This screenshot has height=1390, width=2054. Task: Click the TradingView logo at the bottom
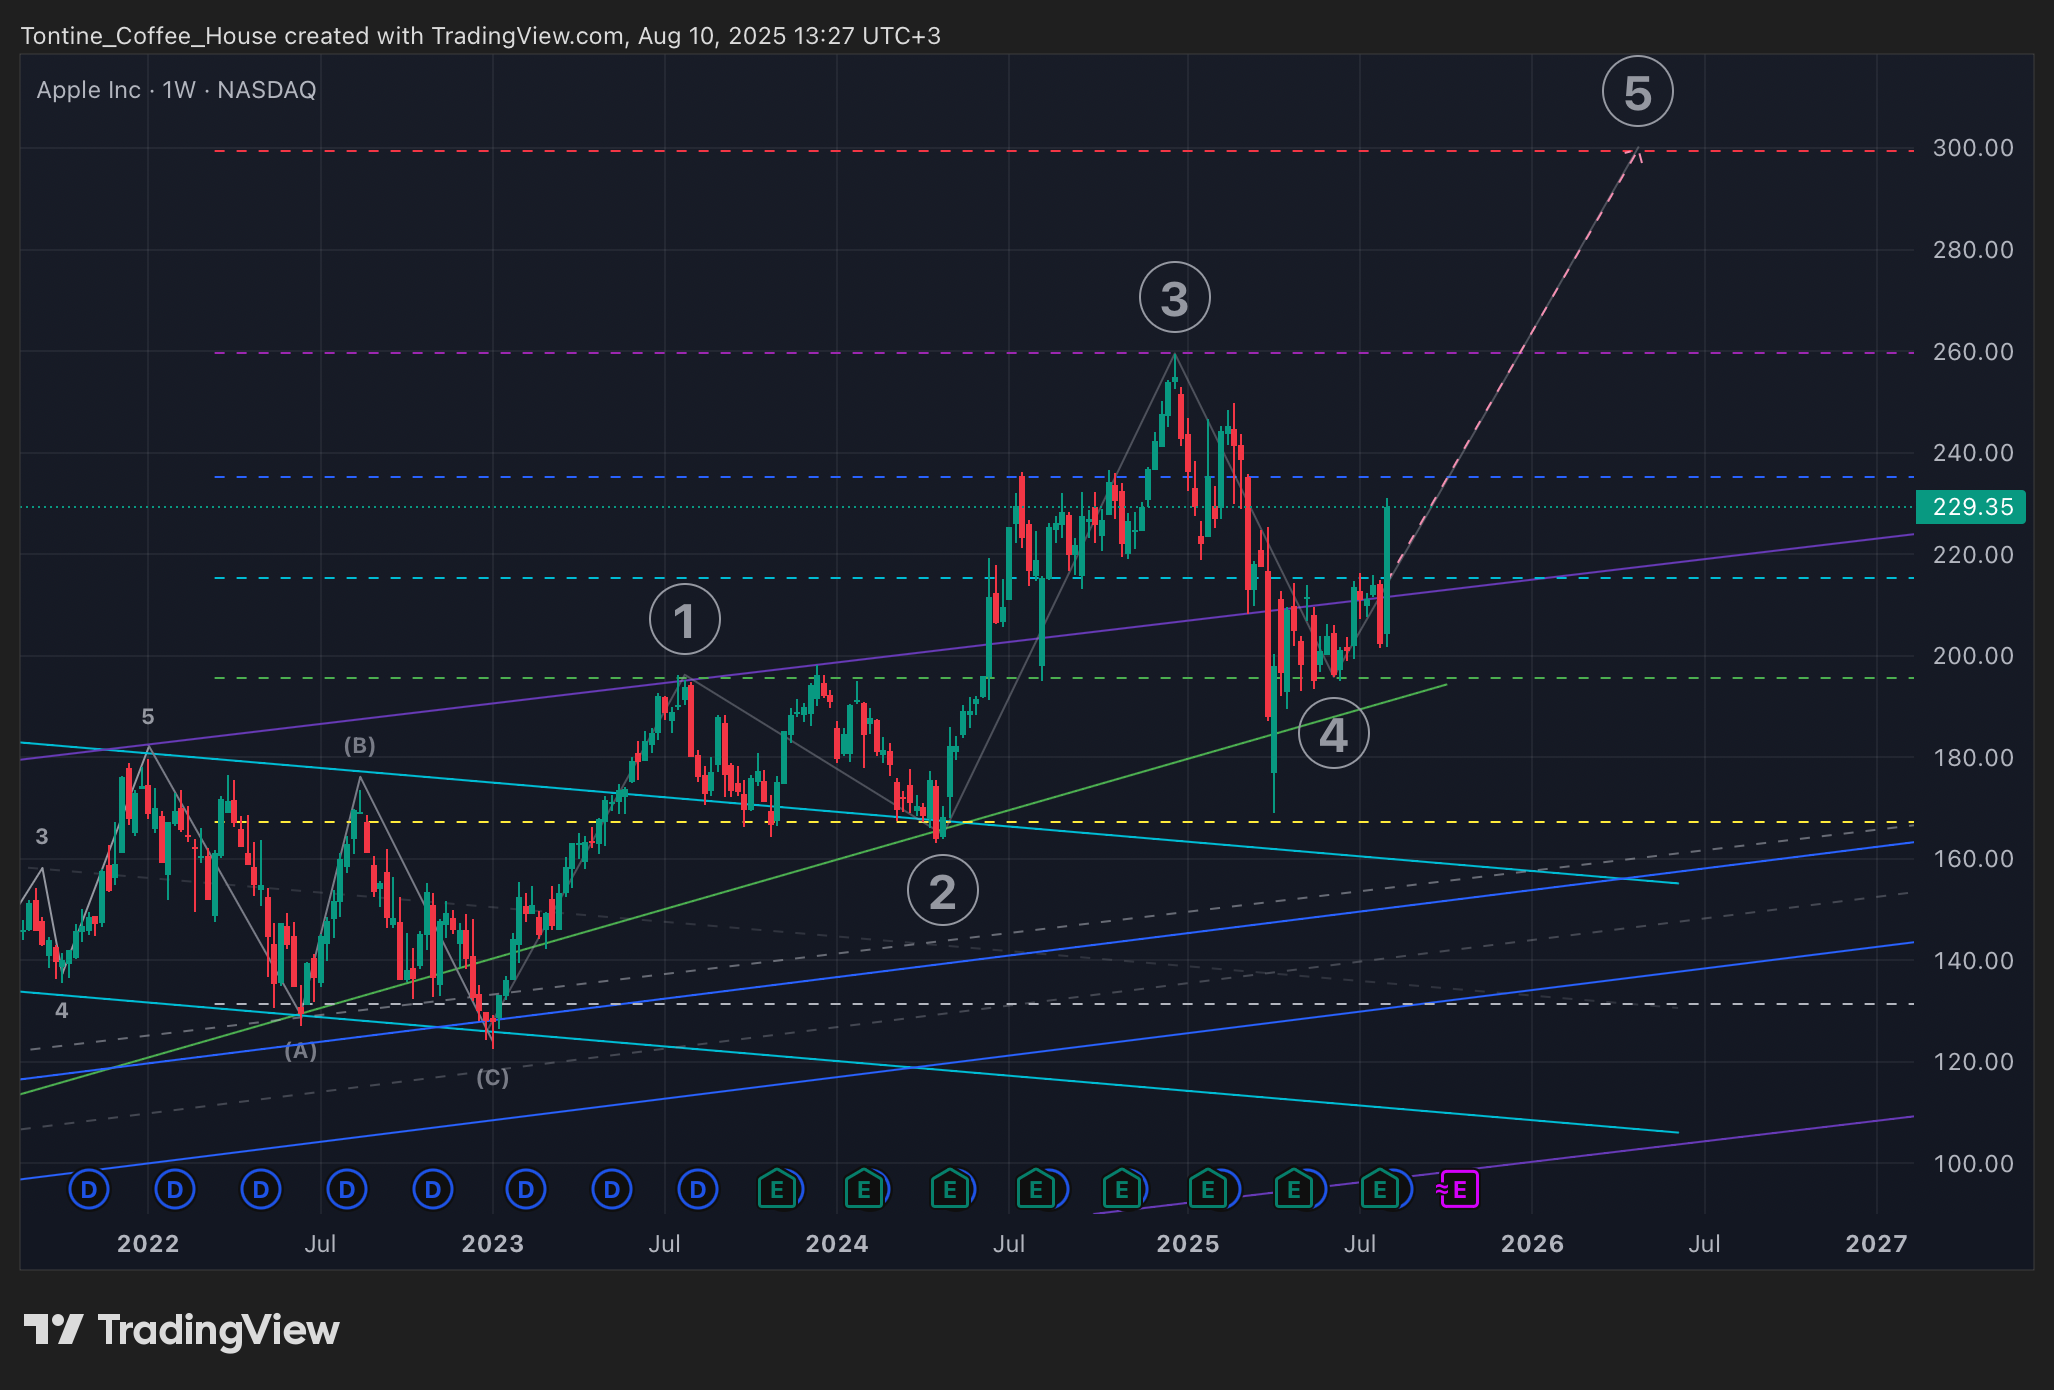[182, 1331]
